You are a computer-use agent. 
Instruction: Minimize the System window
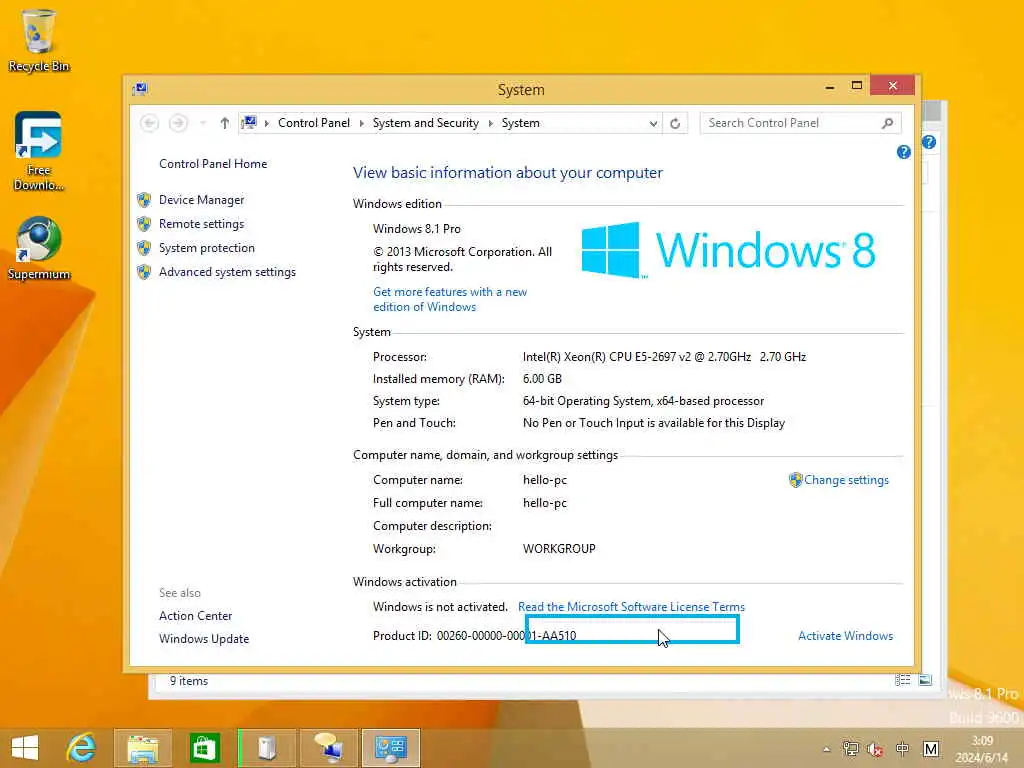click(829, 87)
